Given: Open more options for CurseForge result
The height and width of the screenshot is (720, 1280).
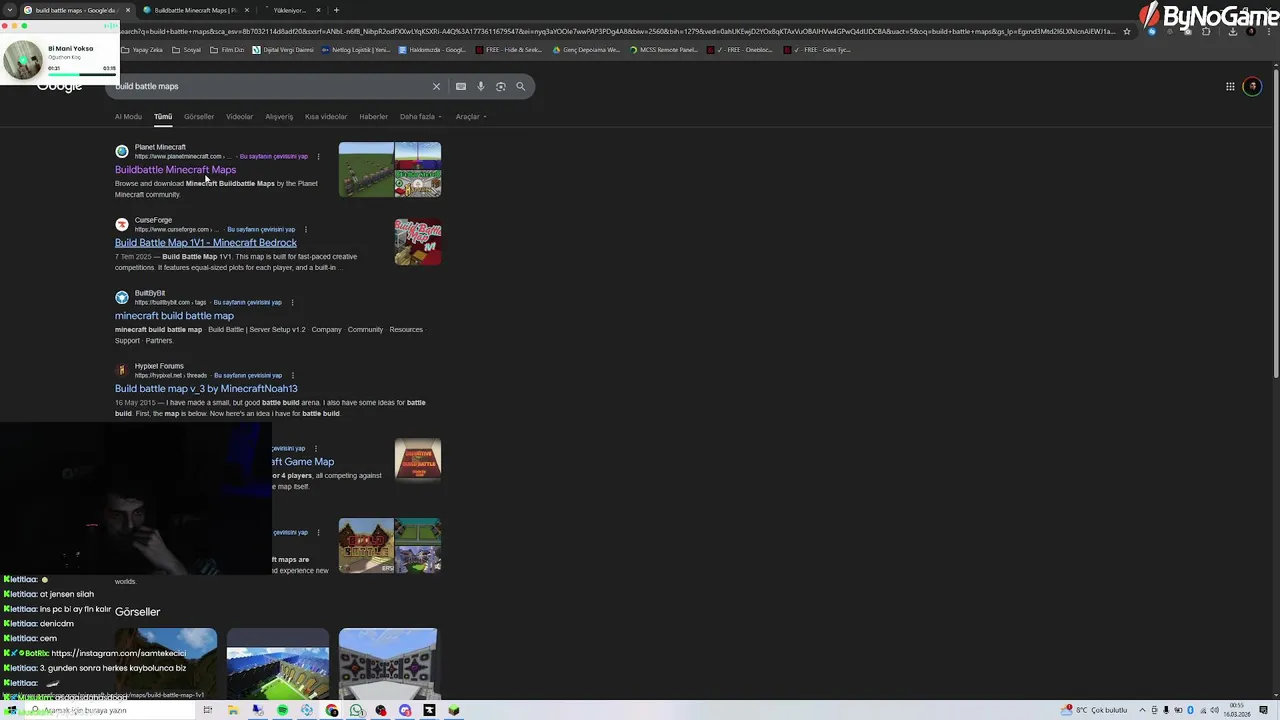Looking at the screenshot, I should 305,229.
